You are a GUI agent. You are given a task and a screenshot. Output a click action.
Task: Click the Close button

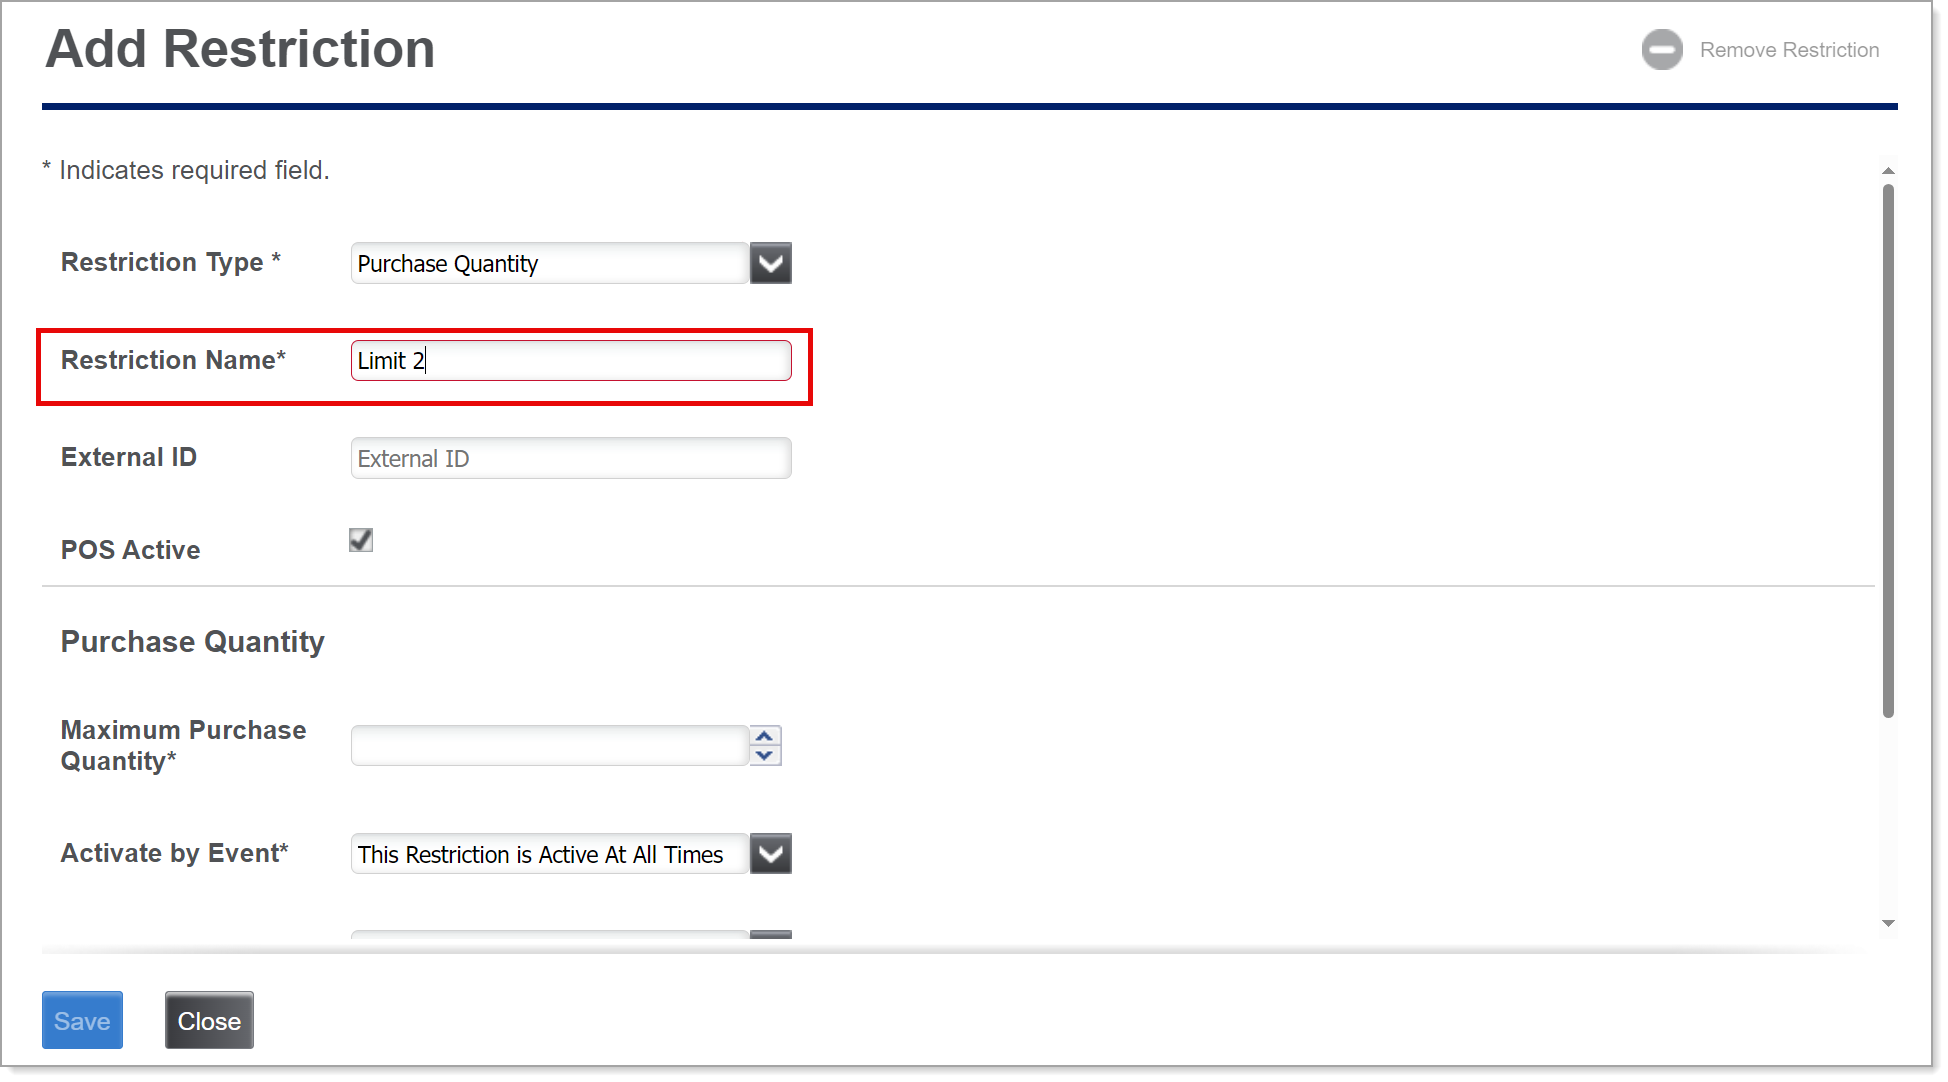208,1021
